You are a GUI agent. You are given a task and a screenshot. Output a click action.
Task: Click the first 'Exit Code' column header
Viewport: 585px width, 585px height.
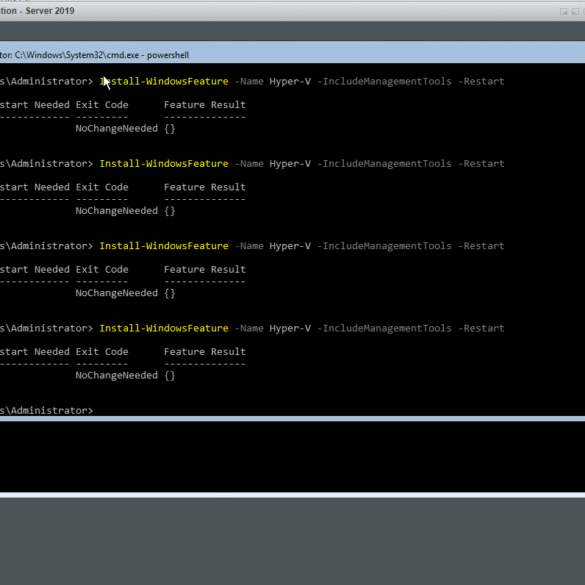pos(102,105)
